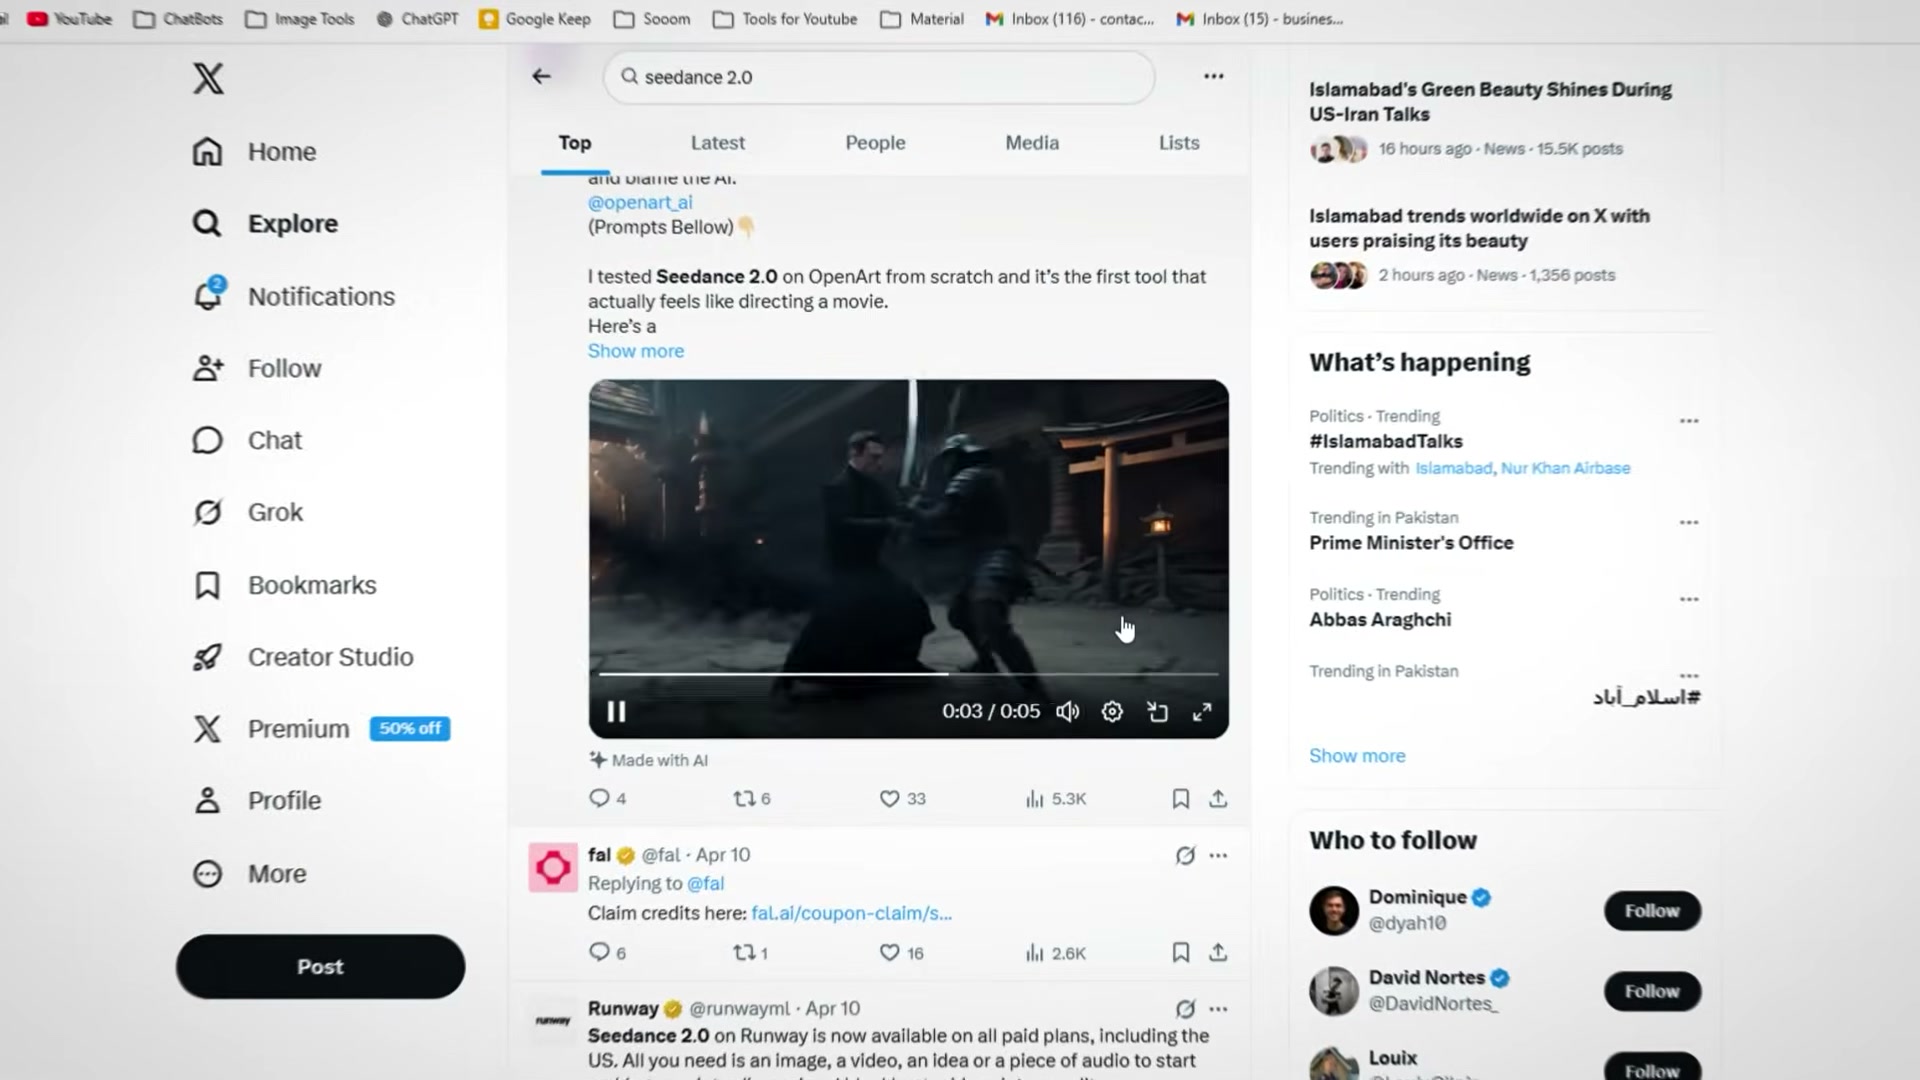The height and width of the screenshot is (1080, 1920).
Task: Open more options for Prime Minister's Office trend
Action: [x=1689, y=522]
